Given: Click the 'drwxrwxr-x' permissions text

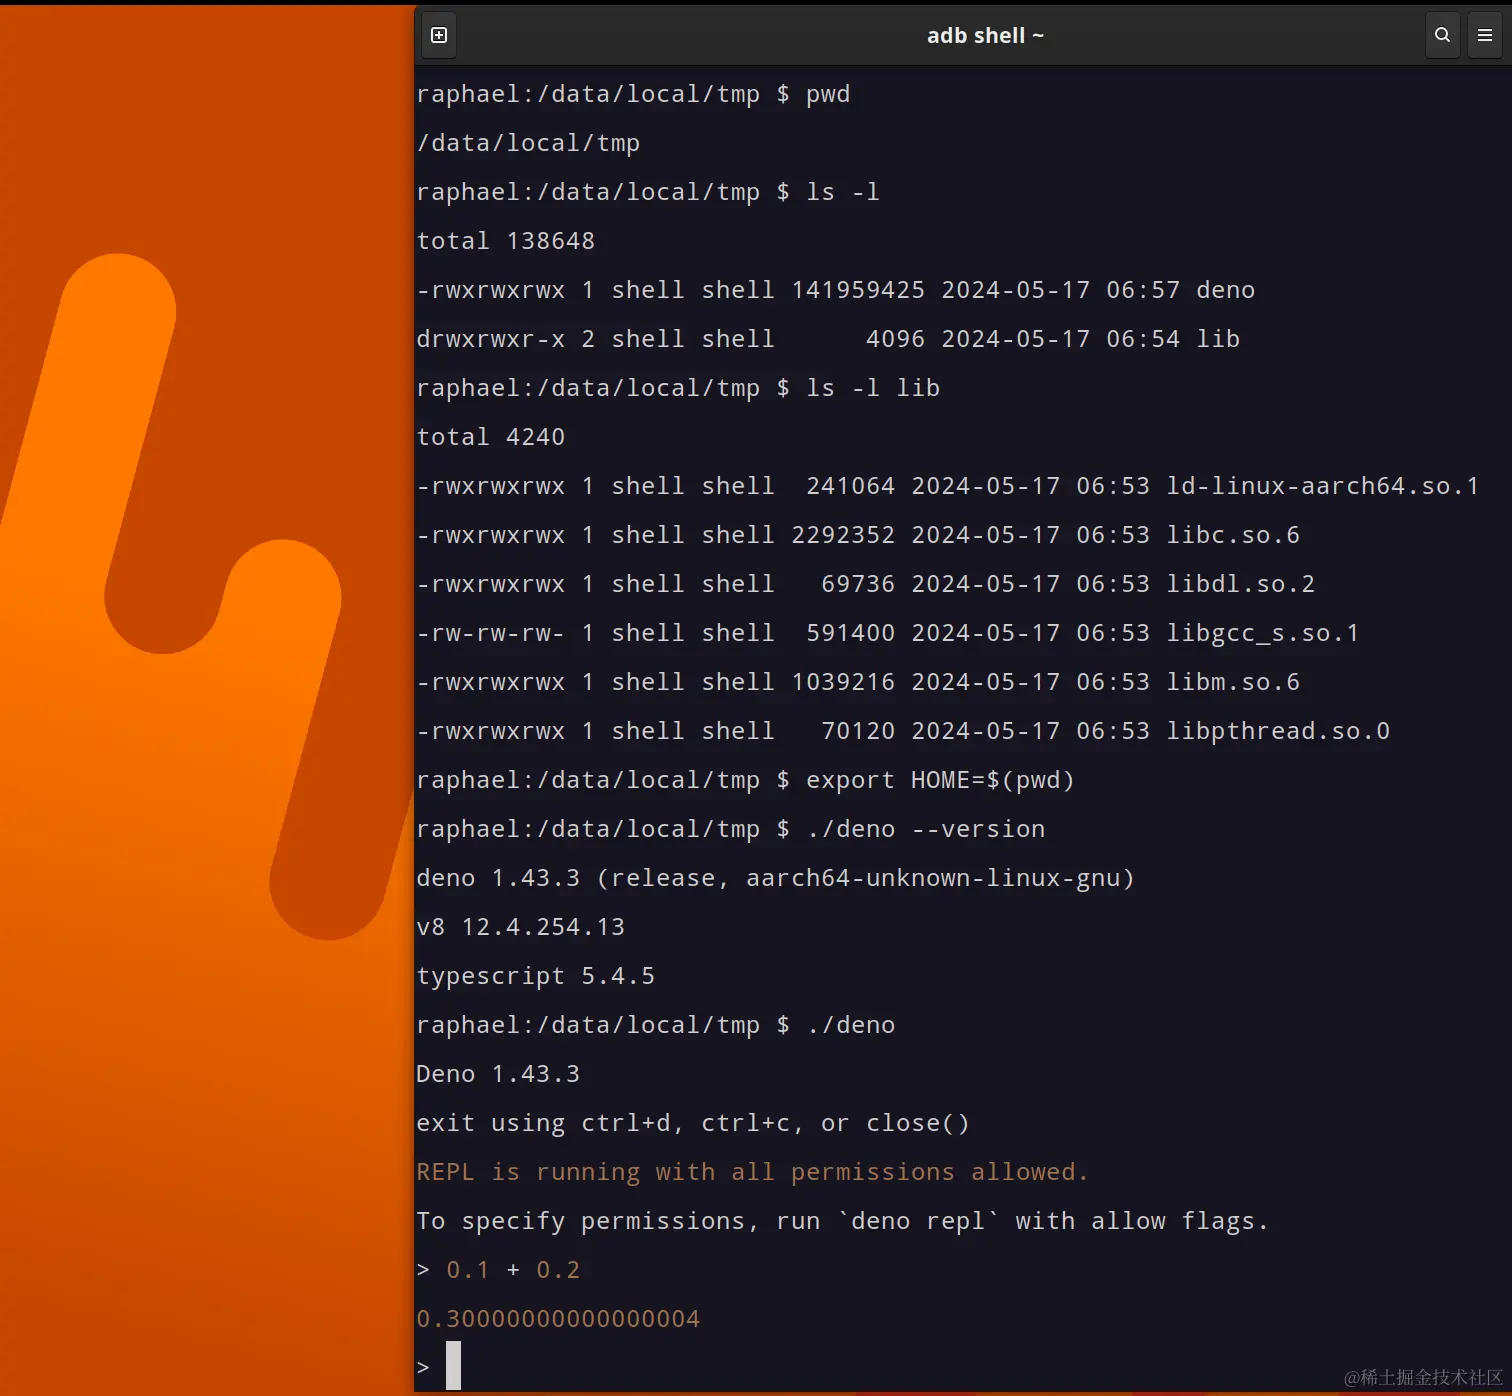Looking at the screenshot, I should click(x=491, y=339).
